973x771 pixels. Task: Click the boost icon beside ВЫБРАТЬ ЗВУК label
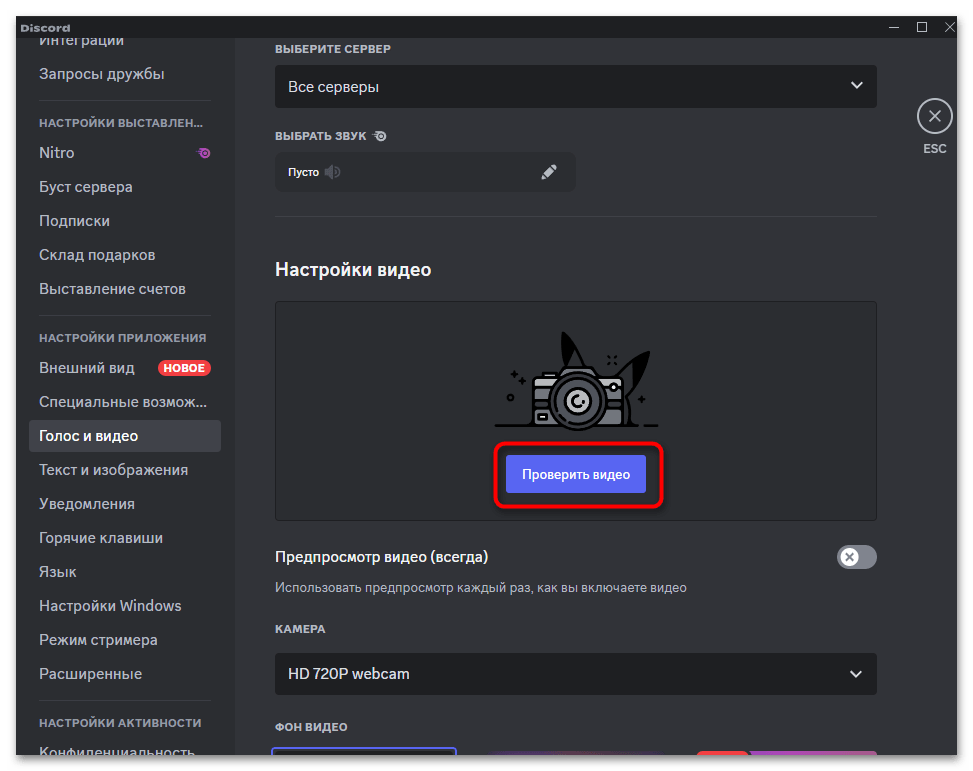pyautogui.click(x=379, y=135)
